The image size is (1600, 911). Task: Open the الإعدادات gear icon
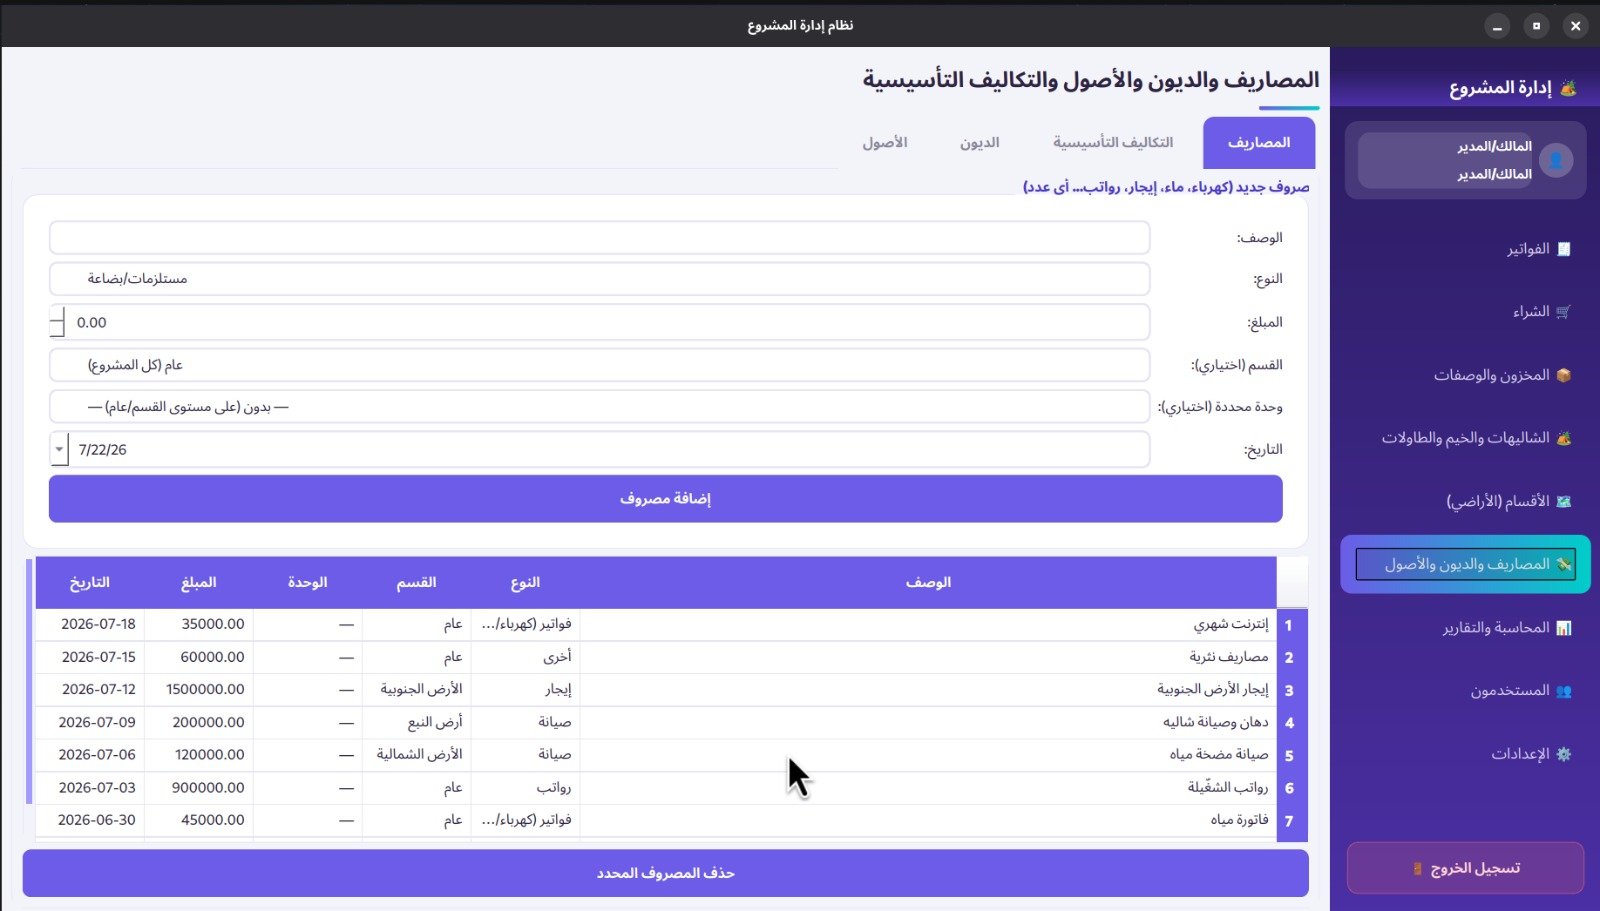1564,754
